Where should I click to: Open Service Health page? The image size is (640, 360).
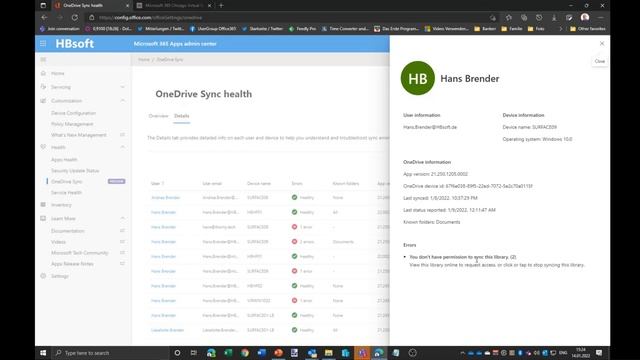tap(67, 193)
